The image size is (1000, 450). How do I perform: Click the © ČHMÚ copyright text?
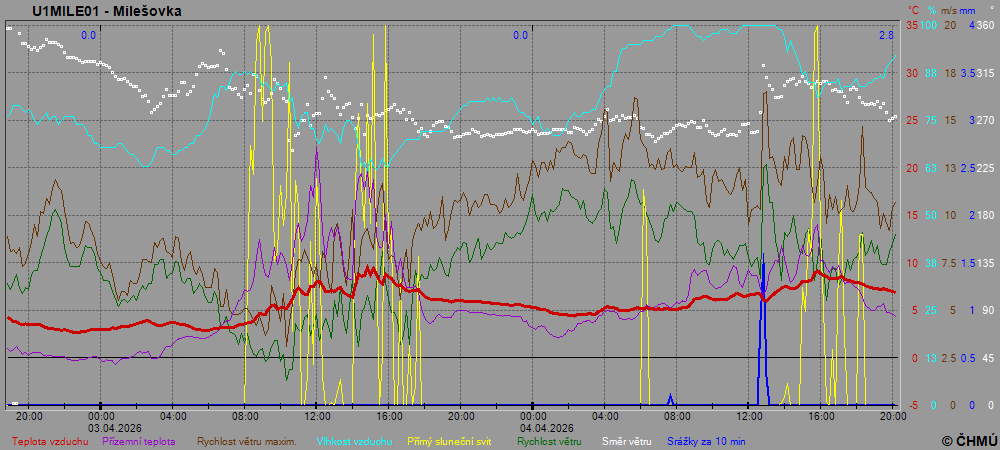click(969, 440)
